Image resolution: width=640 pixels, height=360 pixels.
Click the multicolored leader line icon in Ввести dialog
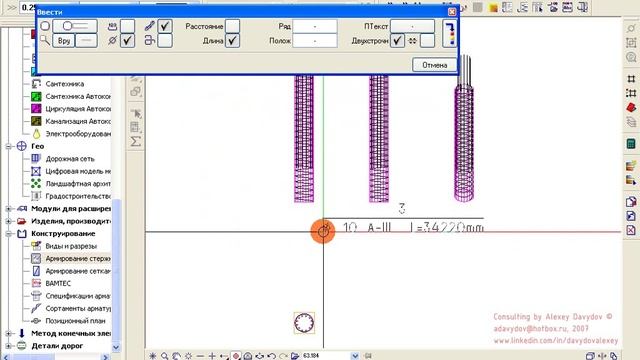449,33
